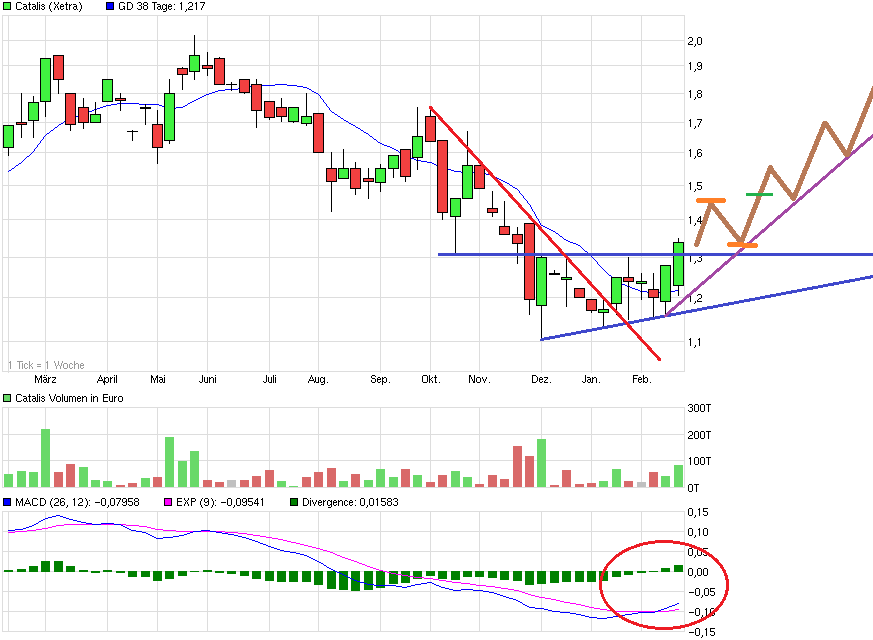Click the 'Dez.' label on the time axis

tap(541, 380)
